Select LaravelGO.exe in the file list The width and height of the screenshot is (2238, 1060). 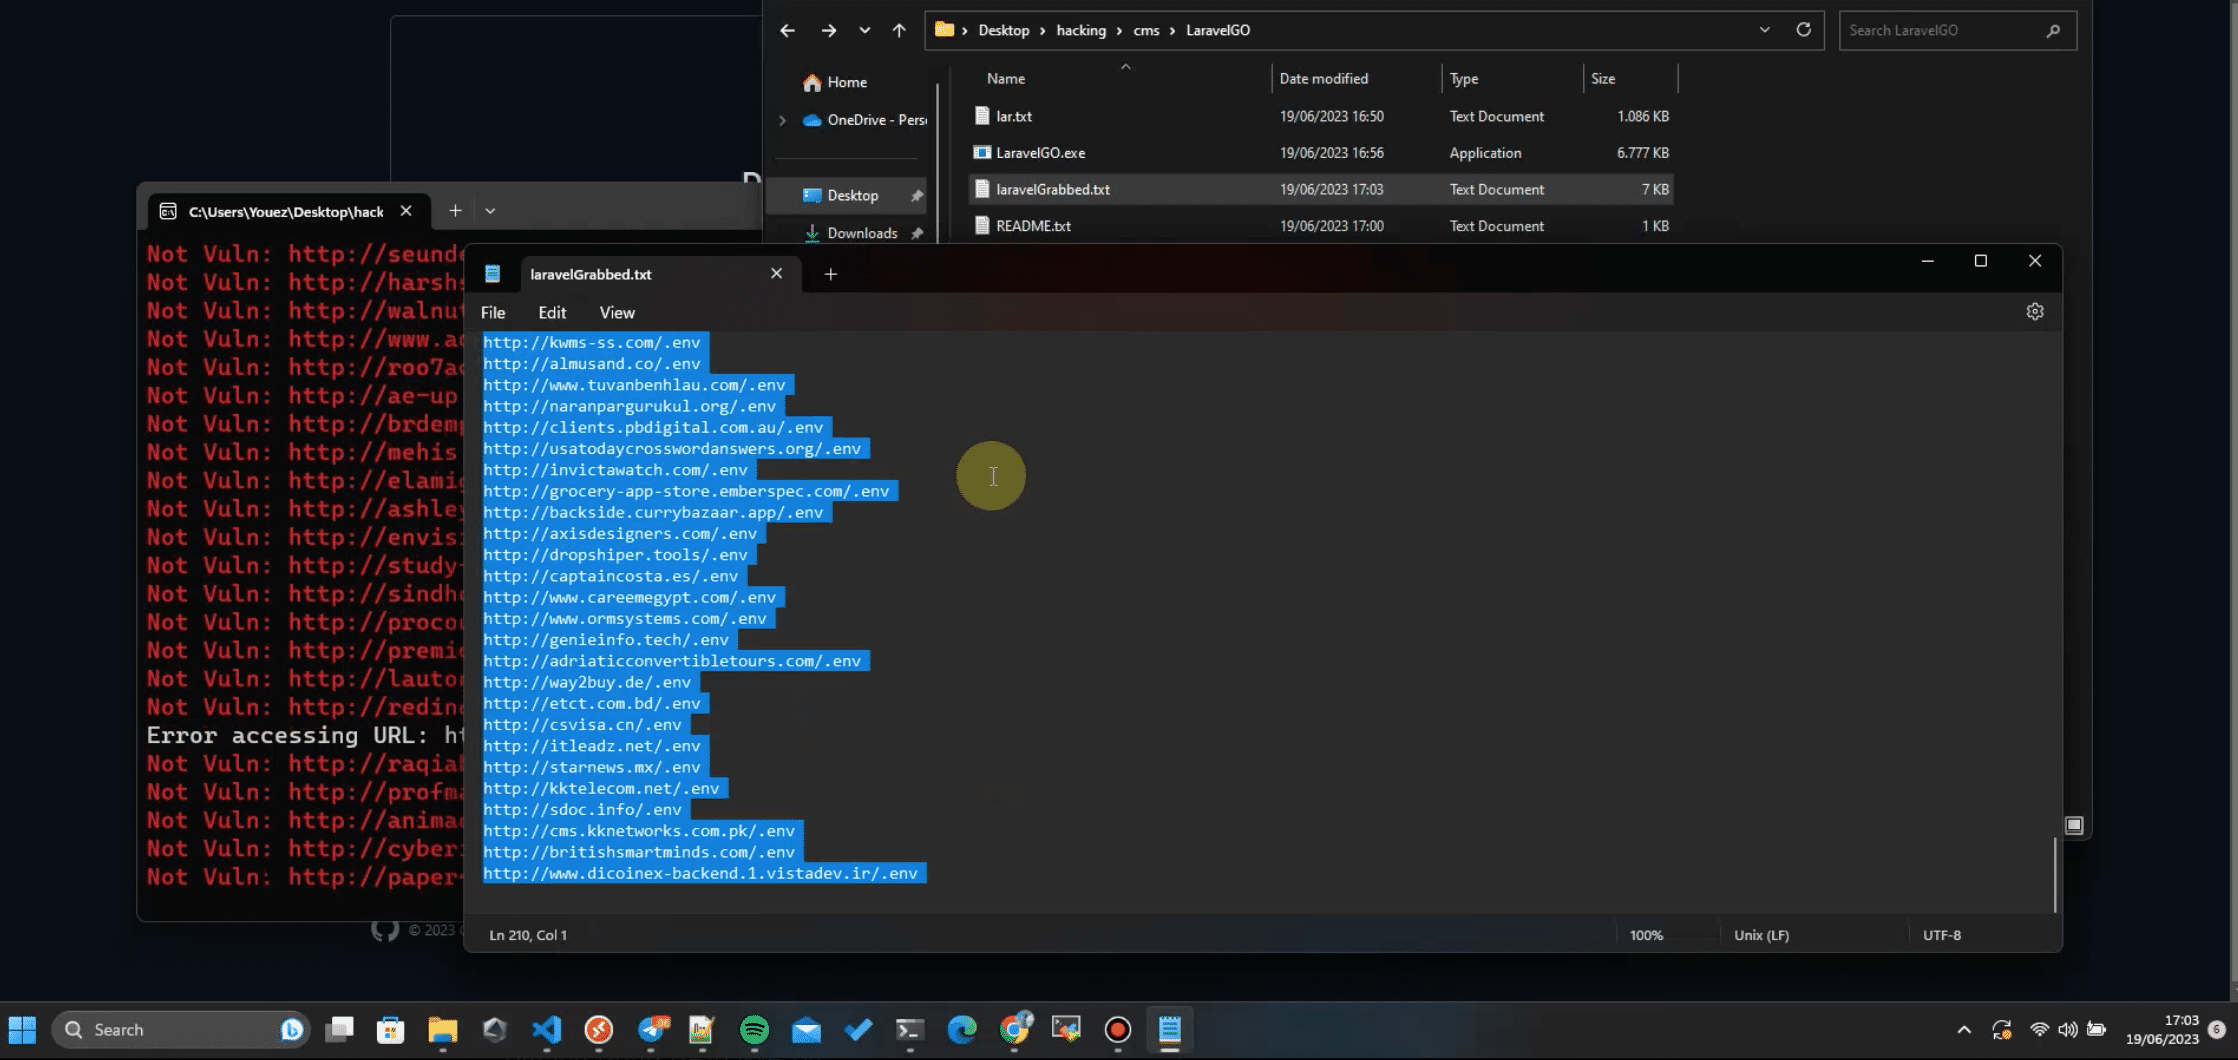[x=1040, y=153]
